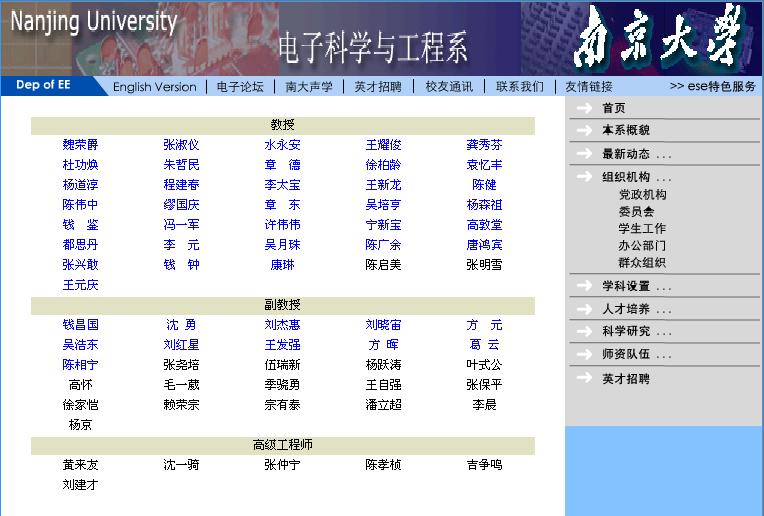This screenshot has height=516, width=764.
Task: Click the Dep of EE label
Action: click(43, 85)
